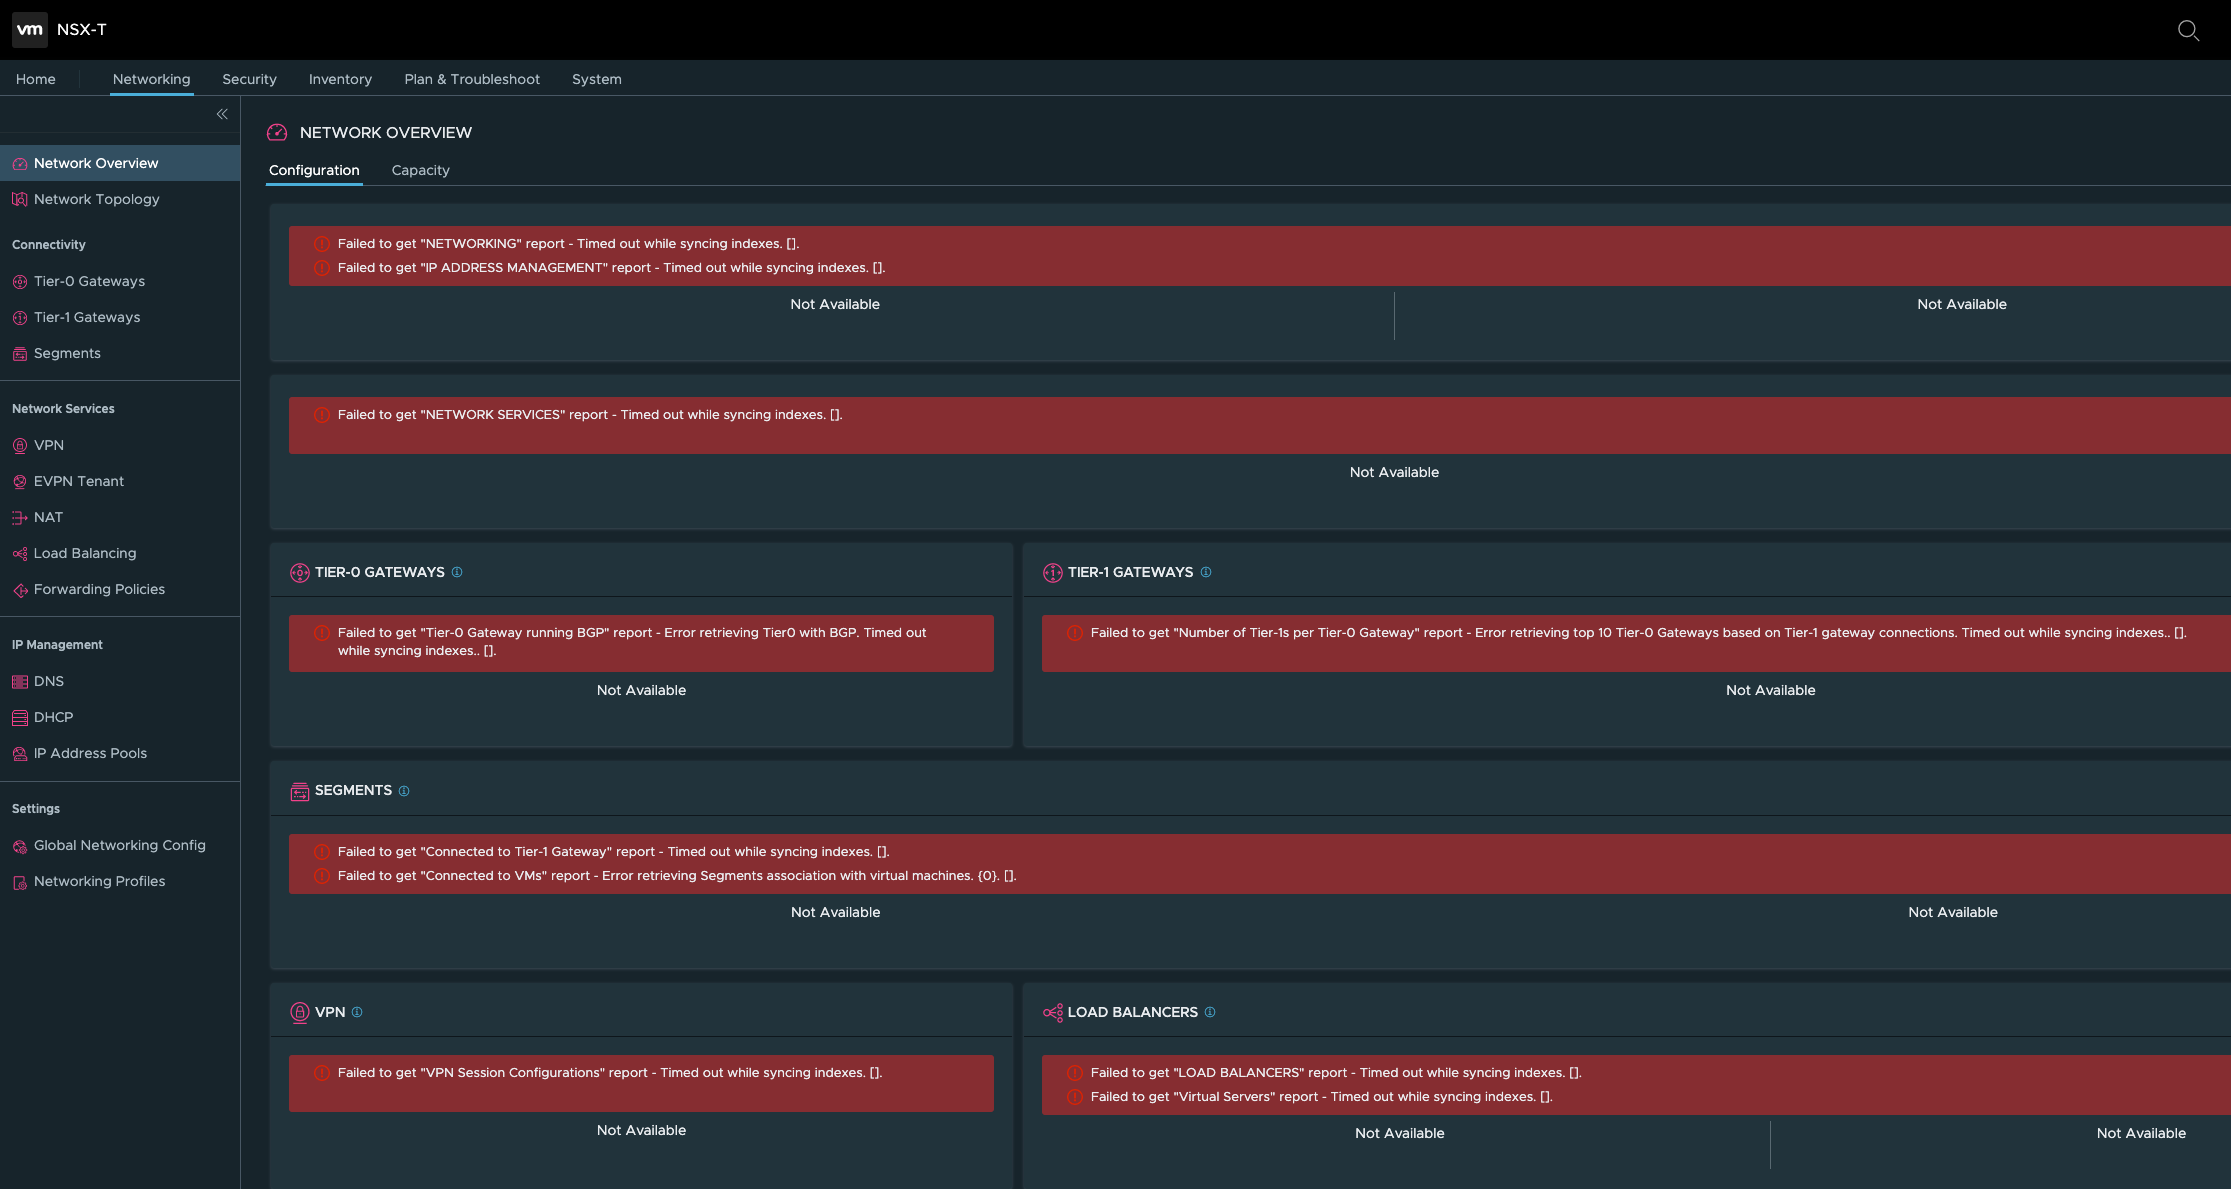This screenshot has width=2231, height=1189.
Task: Click the "Tier-0 Gateway running BGP" error message
Action: point(632,642)
